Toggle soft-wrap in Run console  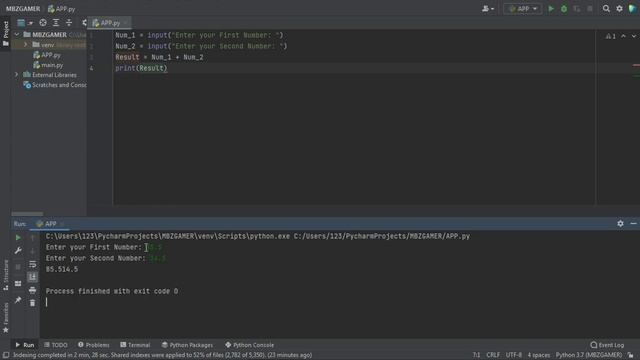coord(33,264)
